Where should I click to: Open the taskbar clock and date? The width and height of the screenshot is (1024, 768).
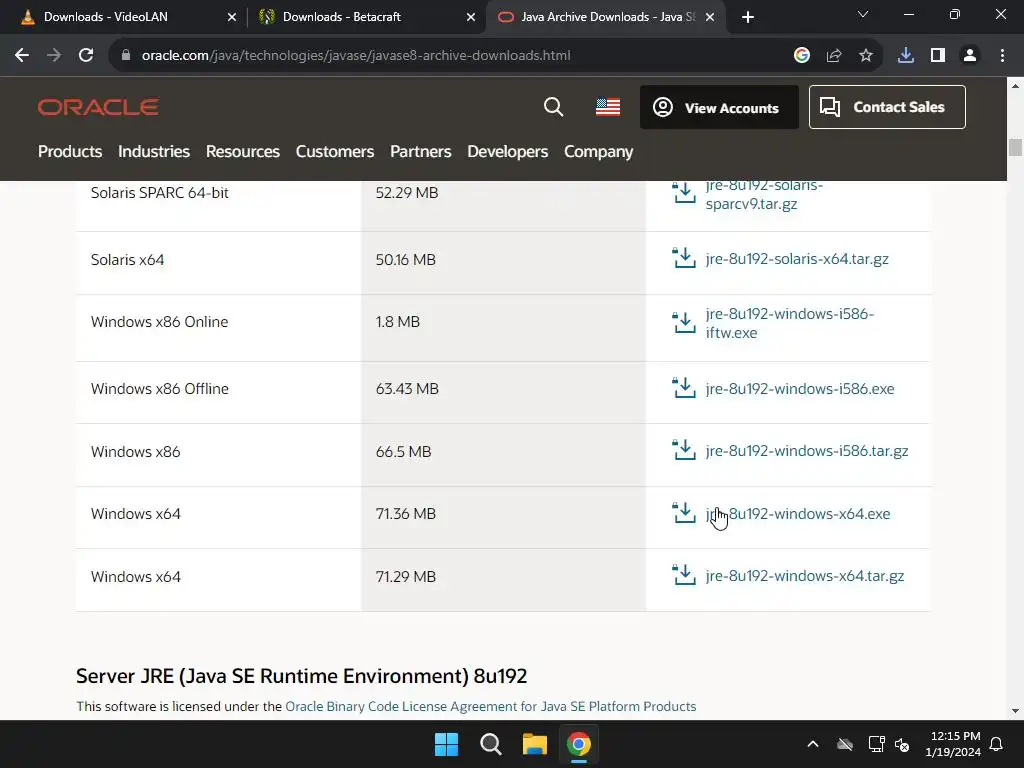[953, 744]
